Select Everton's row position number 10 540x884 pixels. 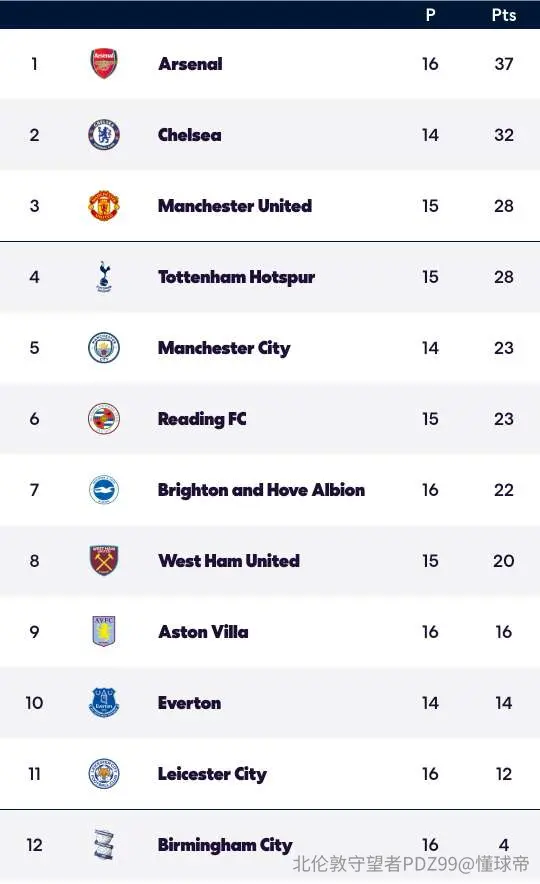[34, 703]
